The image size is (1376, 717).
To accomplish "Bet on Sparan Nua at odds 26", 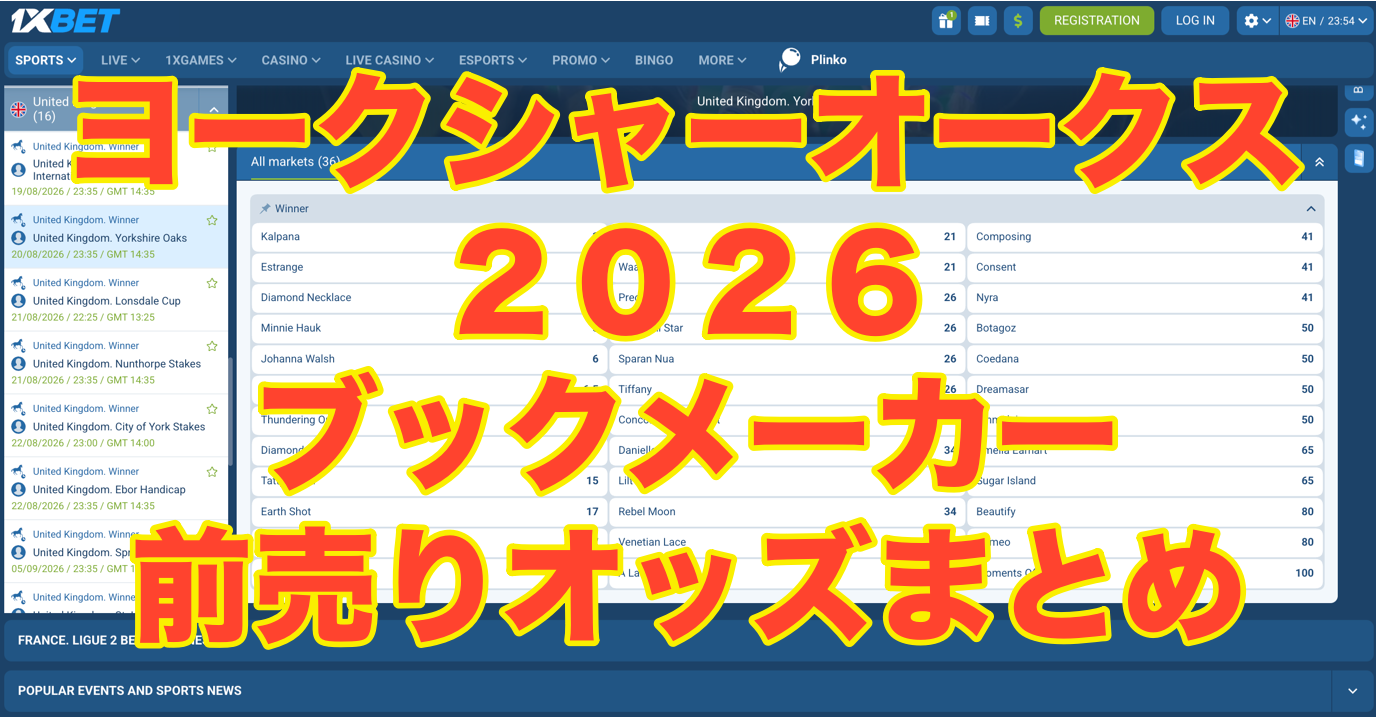I will (x=787, y=359).
